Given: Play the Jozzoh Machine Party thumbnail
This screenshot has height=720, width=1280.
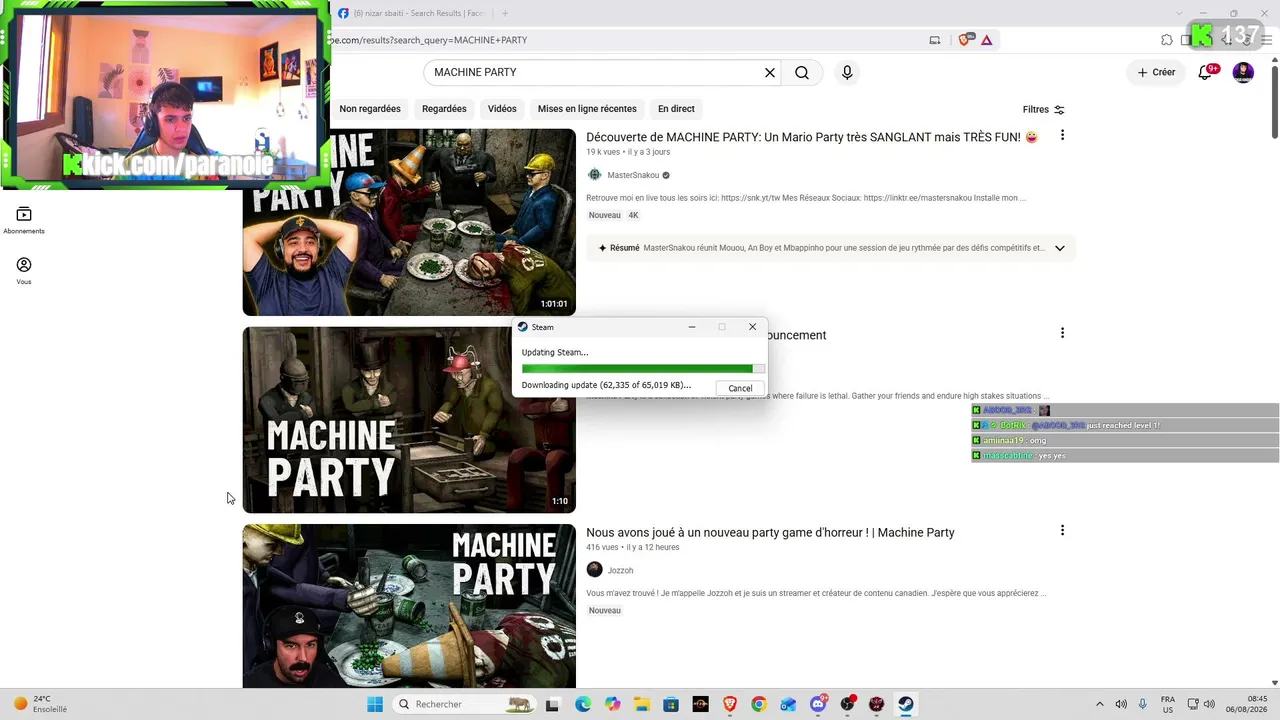Looking at the screenshot, I should click(x=409, y=606).
